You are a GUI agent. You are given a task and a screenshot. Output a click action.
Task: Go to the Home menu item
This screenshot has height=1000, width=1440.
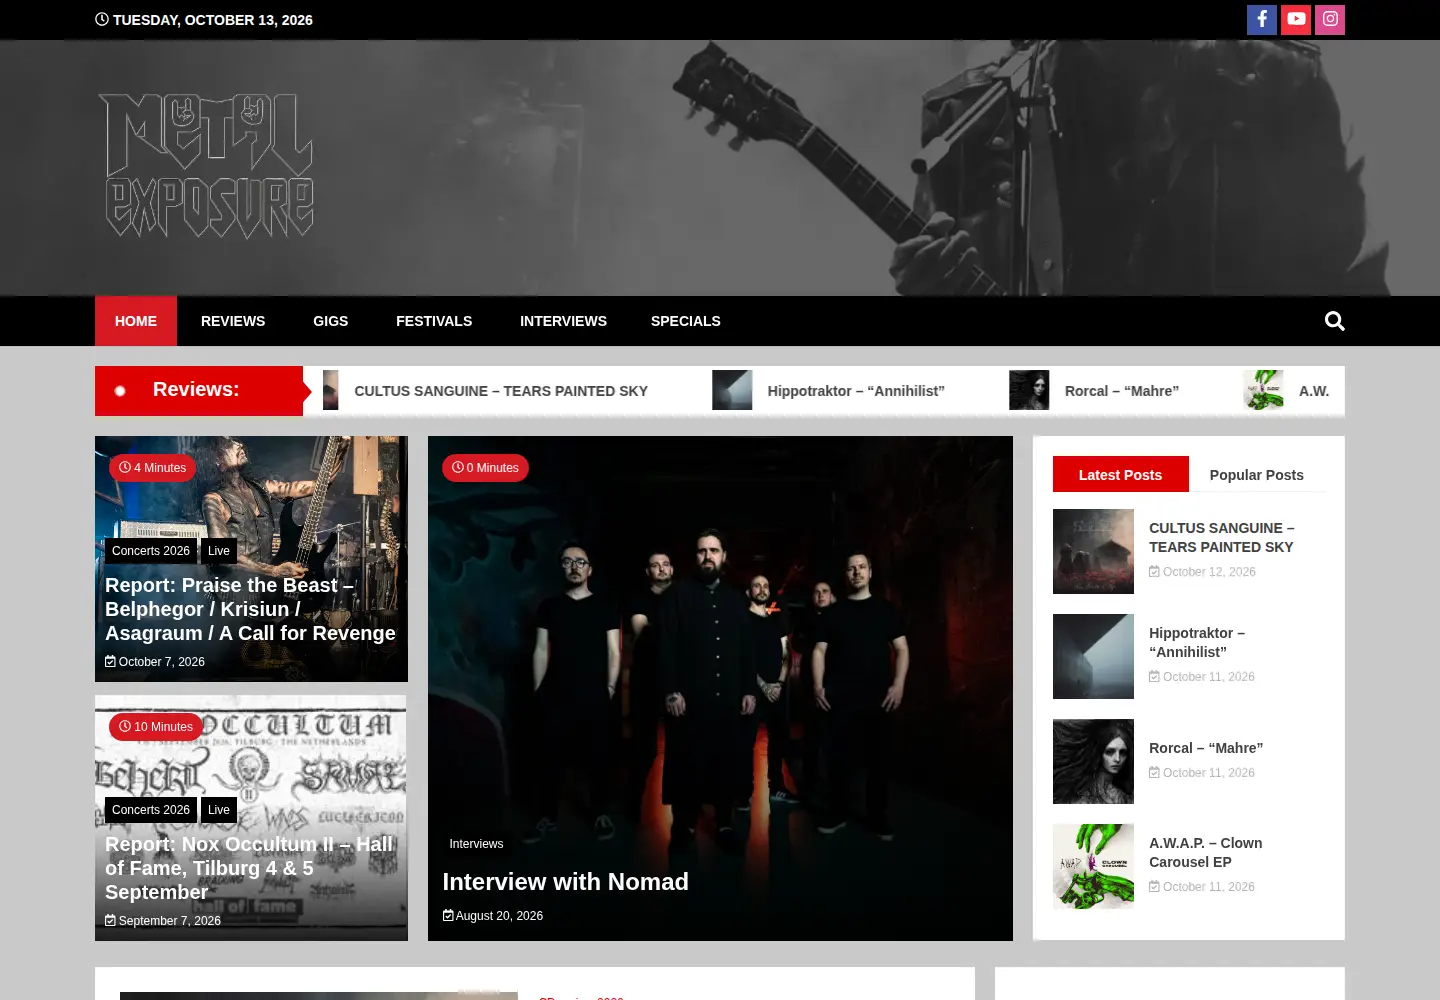click(x=136, y=321)
